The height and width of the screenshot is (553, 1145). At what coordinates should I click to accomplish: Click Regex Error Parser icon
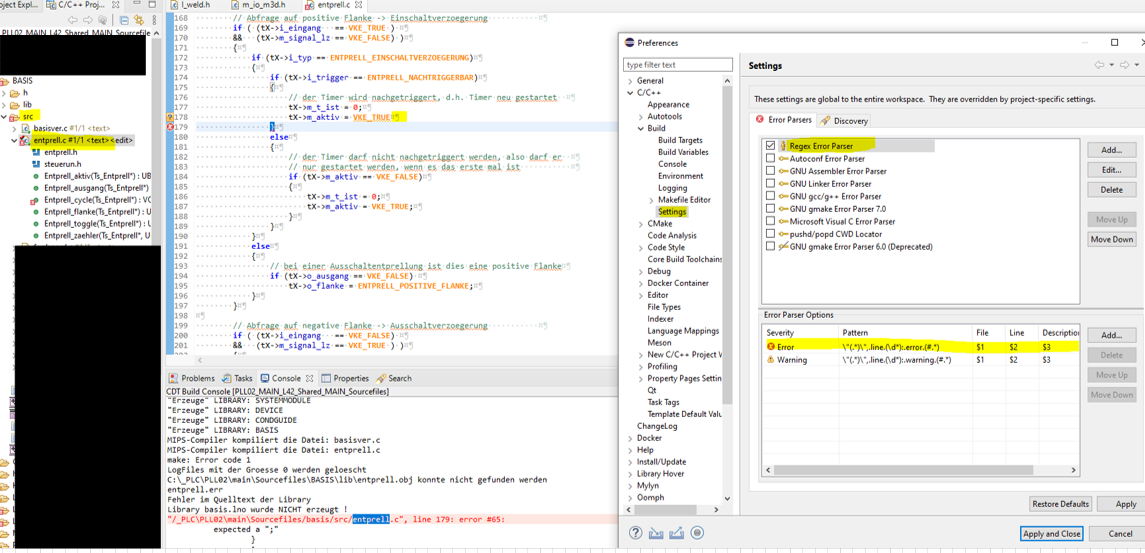point(784,146)
